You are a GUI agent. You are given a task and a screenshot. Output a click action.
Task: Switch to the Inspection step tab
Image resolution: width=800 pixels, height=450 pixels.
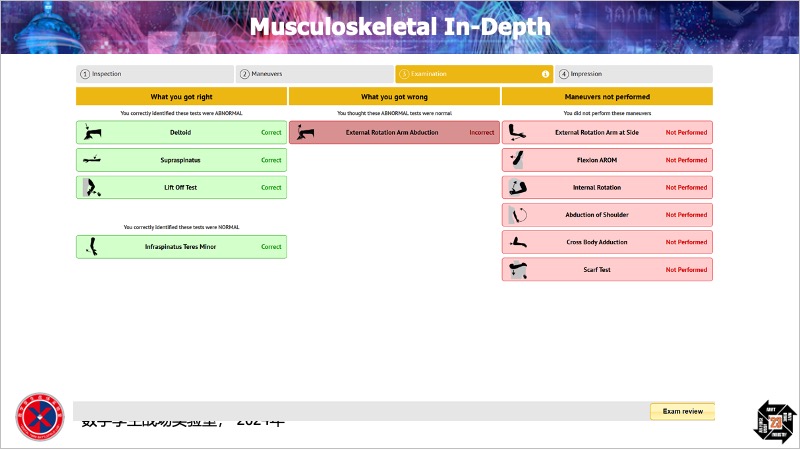pyautogui.click(x=155, y=74)
